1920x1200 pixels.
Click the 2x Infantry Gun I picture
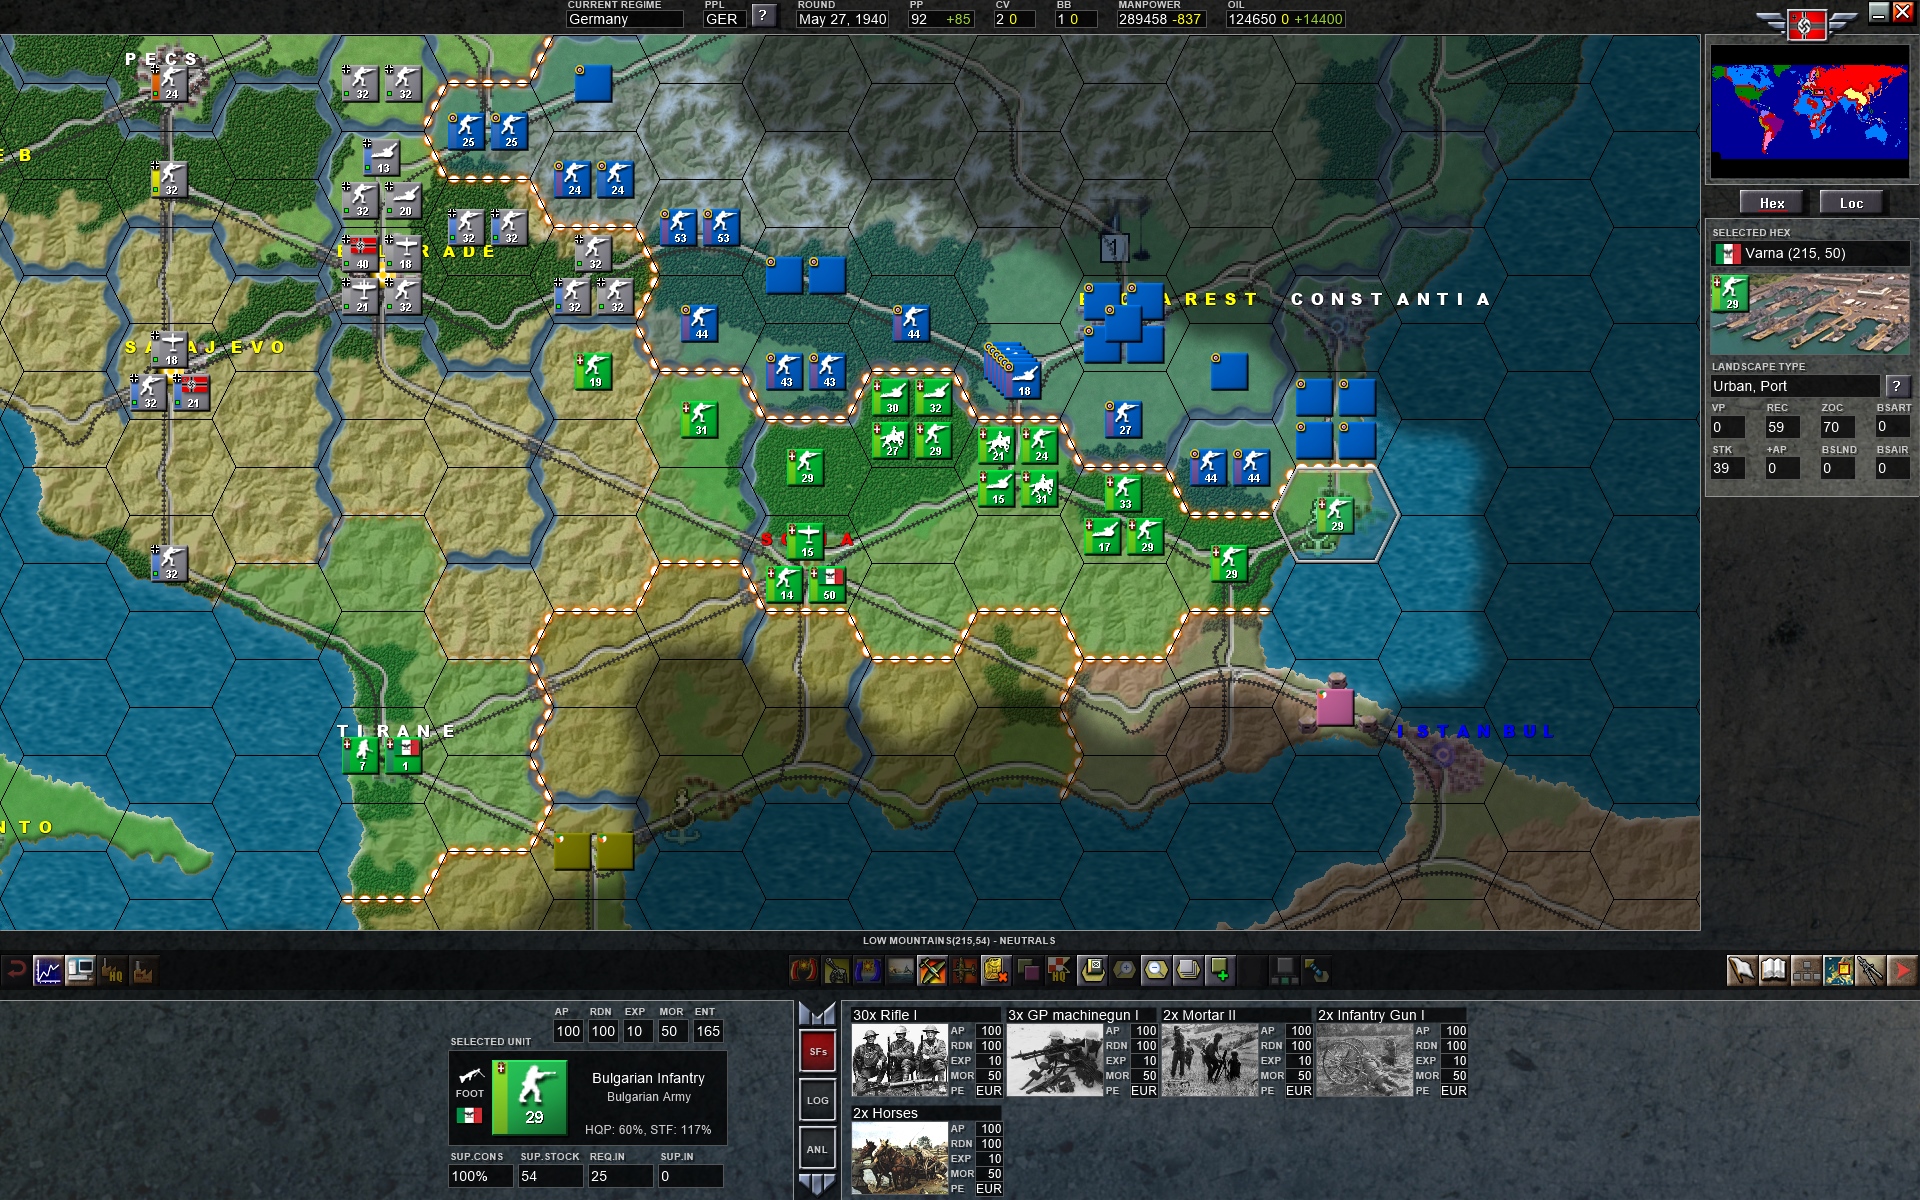pyautogui.click(x=1364, y=1060)
